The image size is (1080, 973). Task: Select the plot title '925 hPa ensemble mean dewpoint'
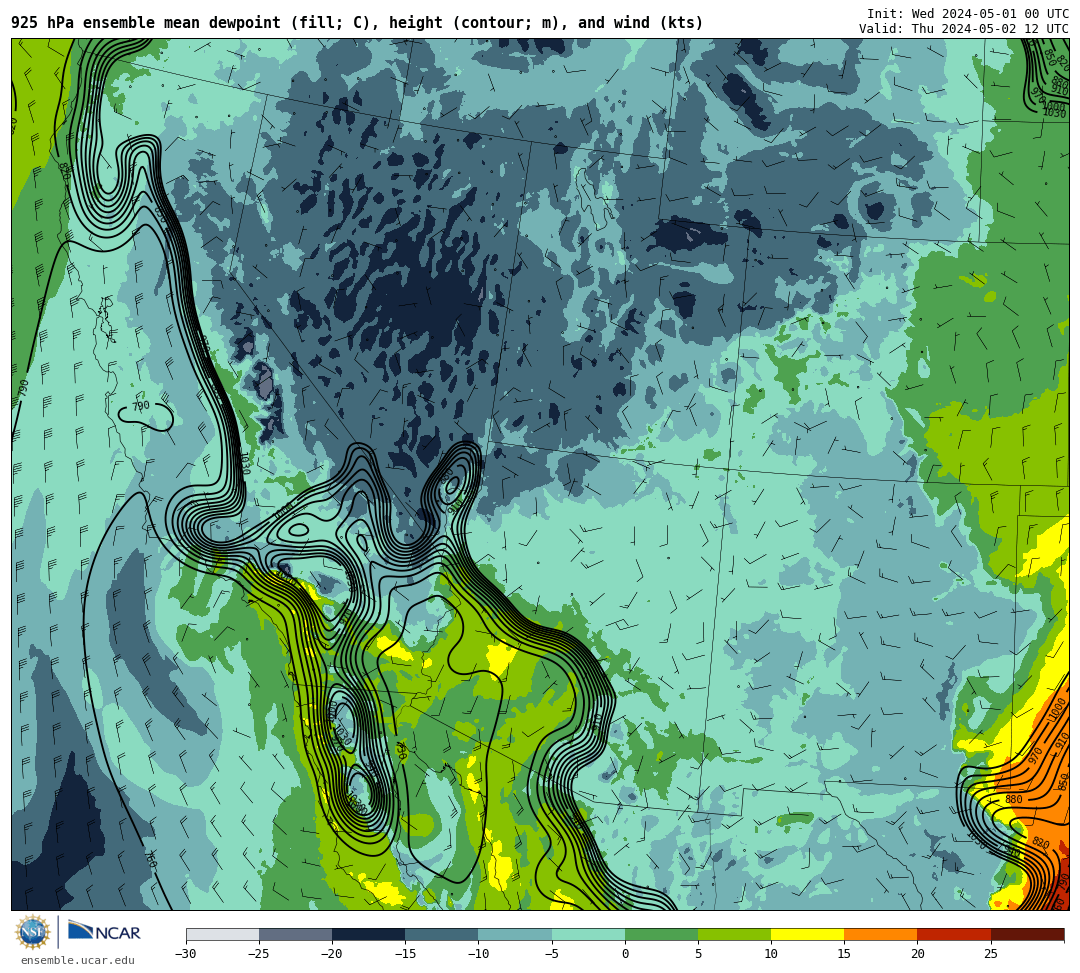click(x=145, y=23)
